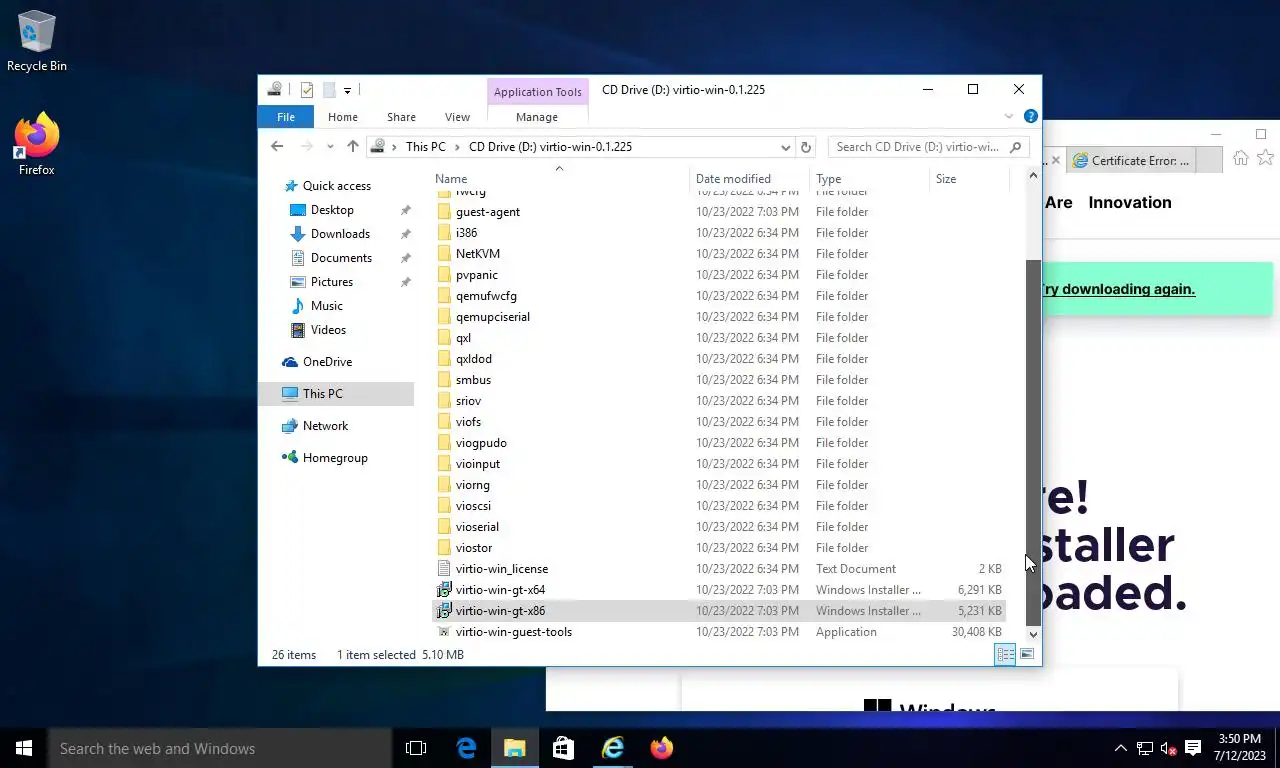The height and width of the screenshot is (768, 1280).
Task: Open Microsoft Edge from taskbar
Action: 466,748
